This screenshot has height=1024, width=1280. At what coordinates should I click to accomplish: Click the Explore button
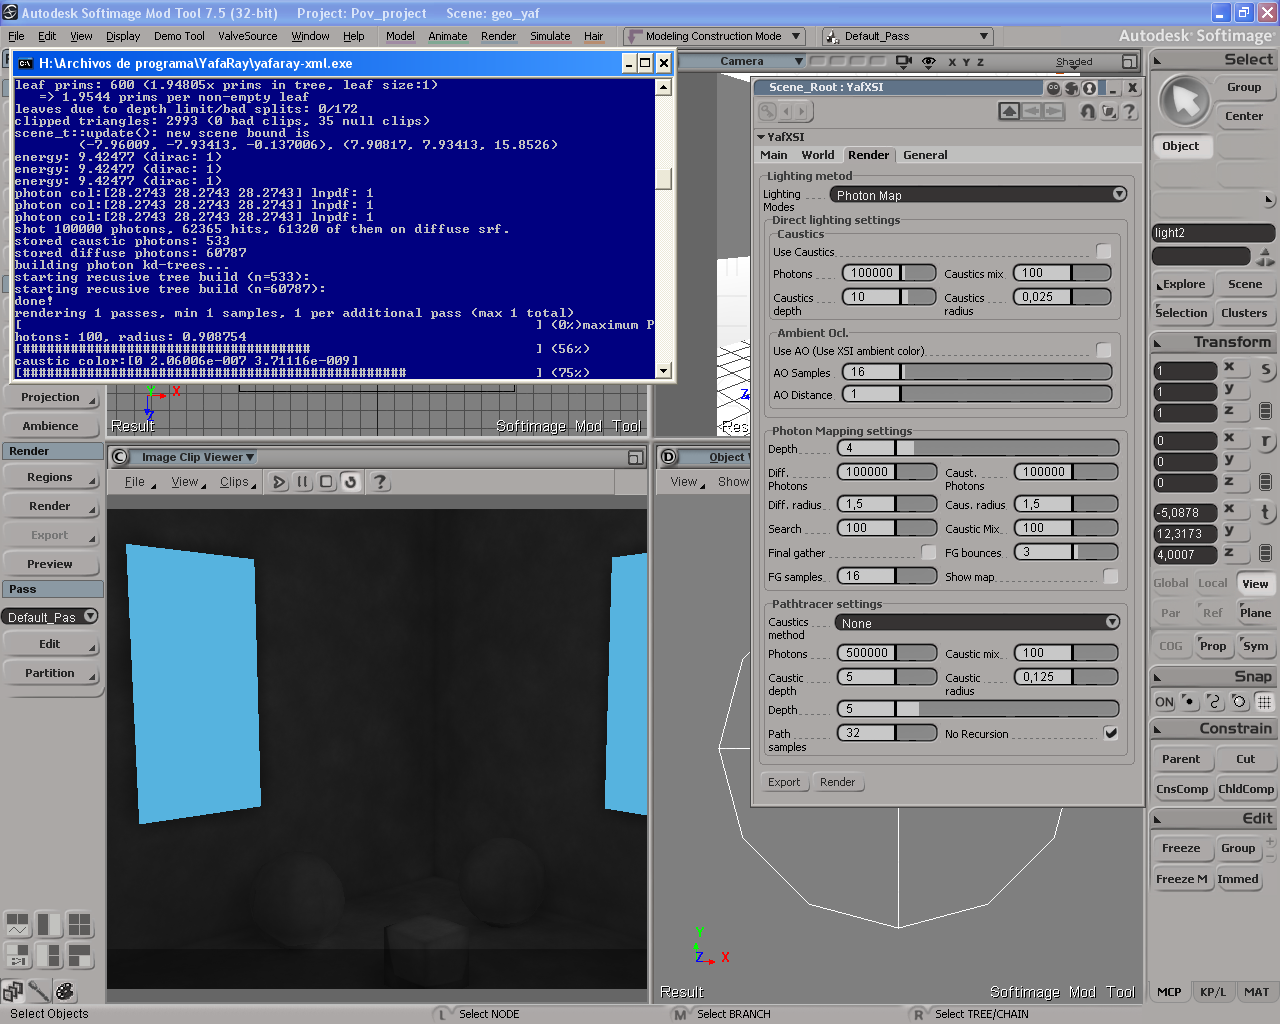1183,284
